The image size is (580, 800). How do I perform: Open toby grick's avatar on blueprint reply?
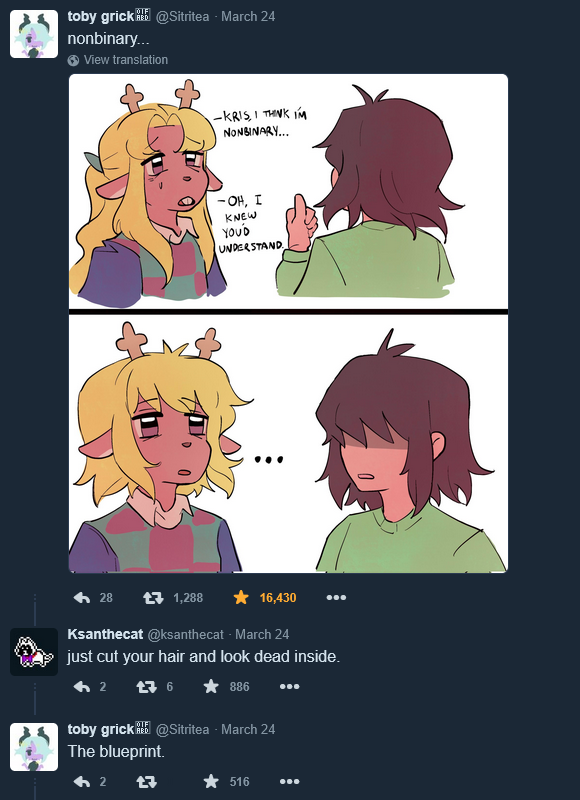[x=34, y=747]
